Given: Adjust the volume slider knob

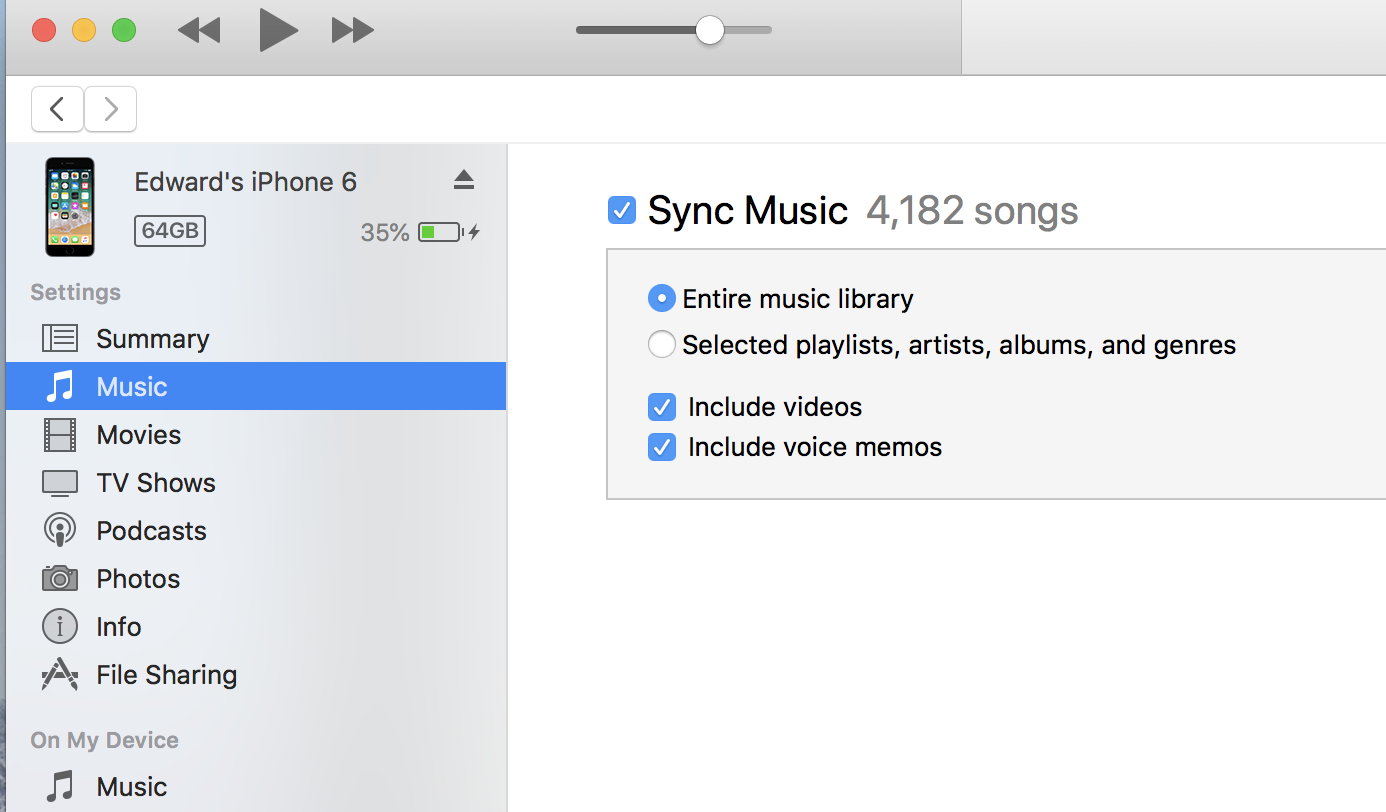Looking at the screenshot, I should coord(709,30).
